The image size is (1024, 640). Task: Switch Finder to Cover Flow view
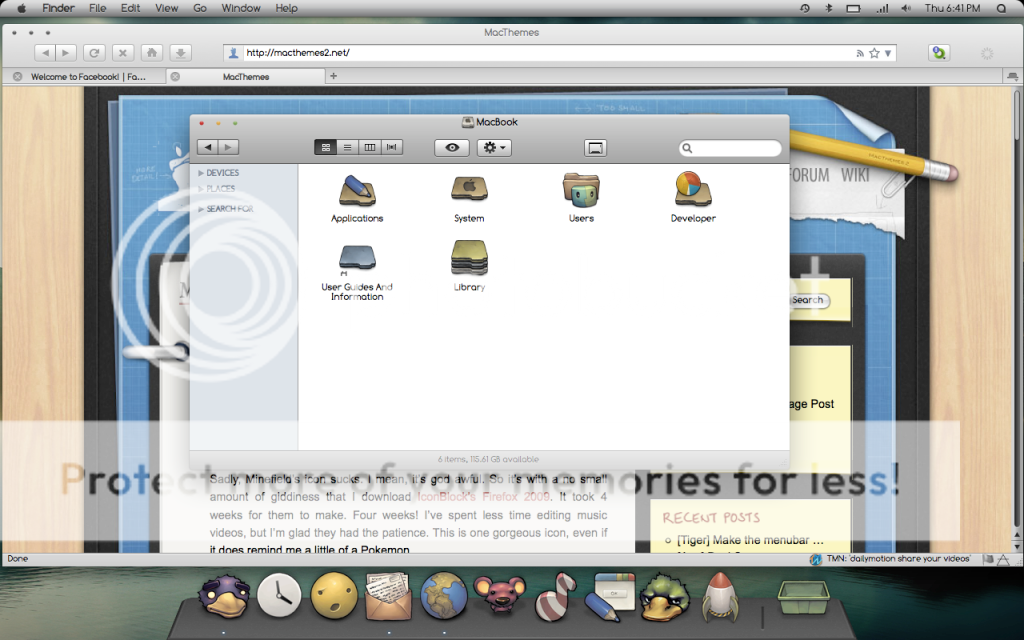click(392, 148)
